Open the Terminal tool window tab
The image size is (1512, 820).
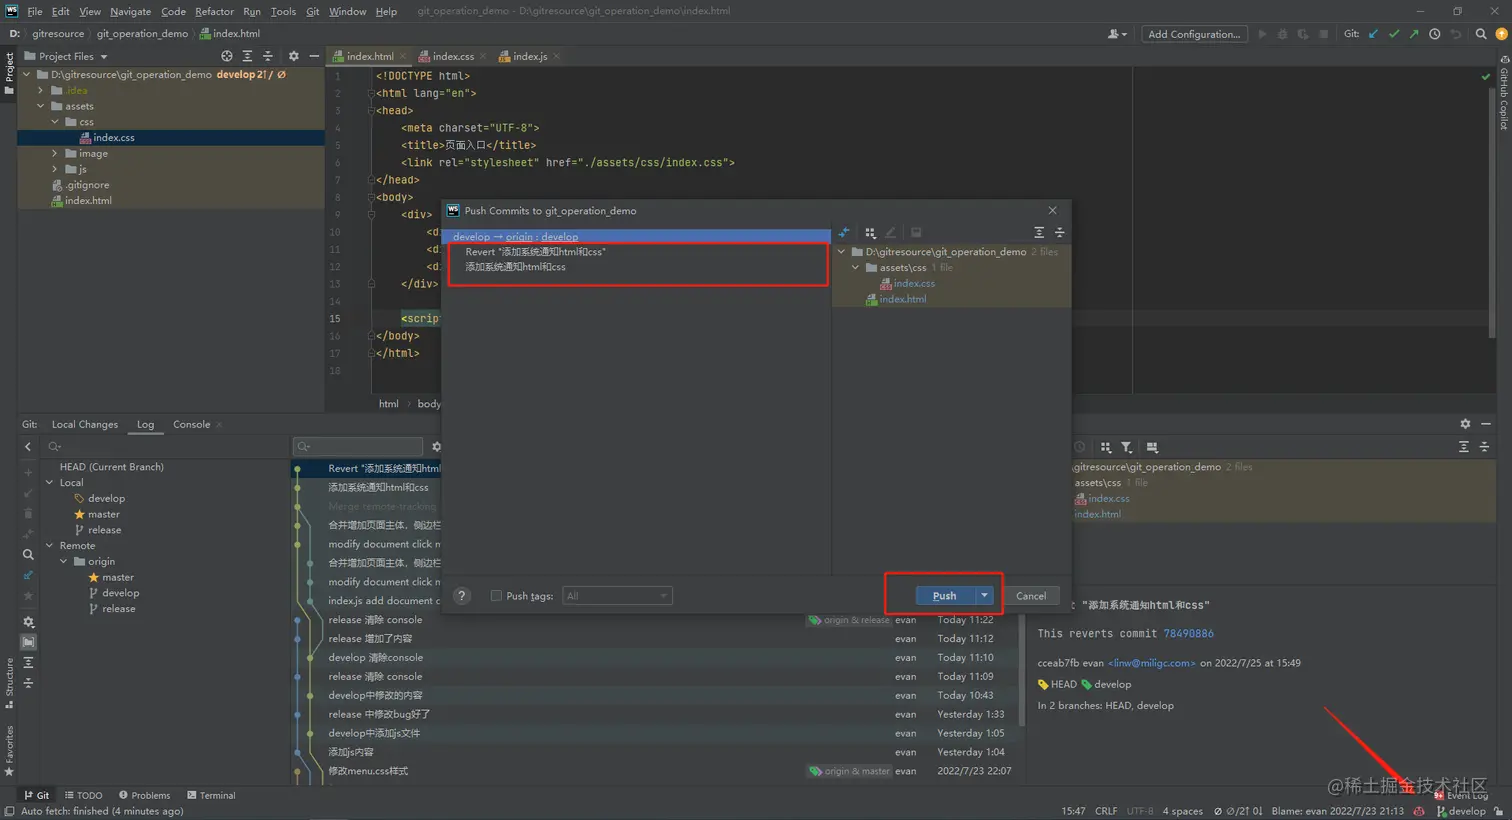click(x=211, y=795)
